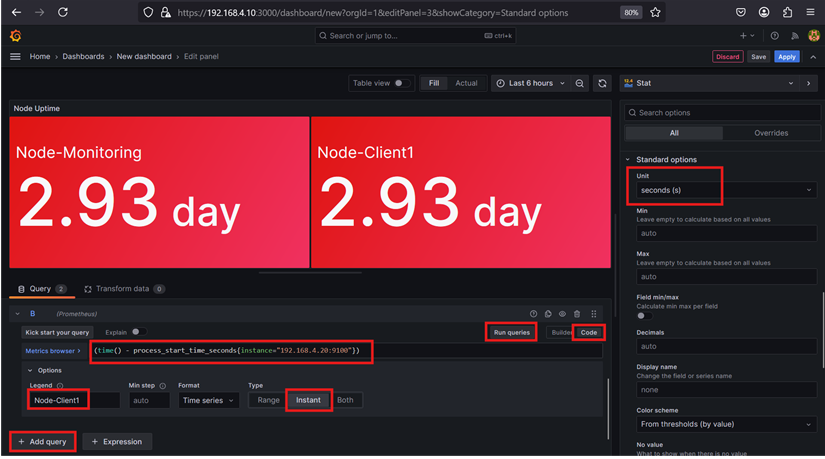Toggle the Grafana side navigation menu
This screenshot has width=825, height=459.
(15, 56)
